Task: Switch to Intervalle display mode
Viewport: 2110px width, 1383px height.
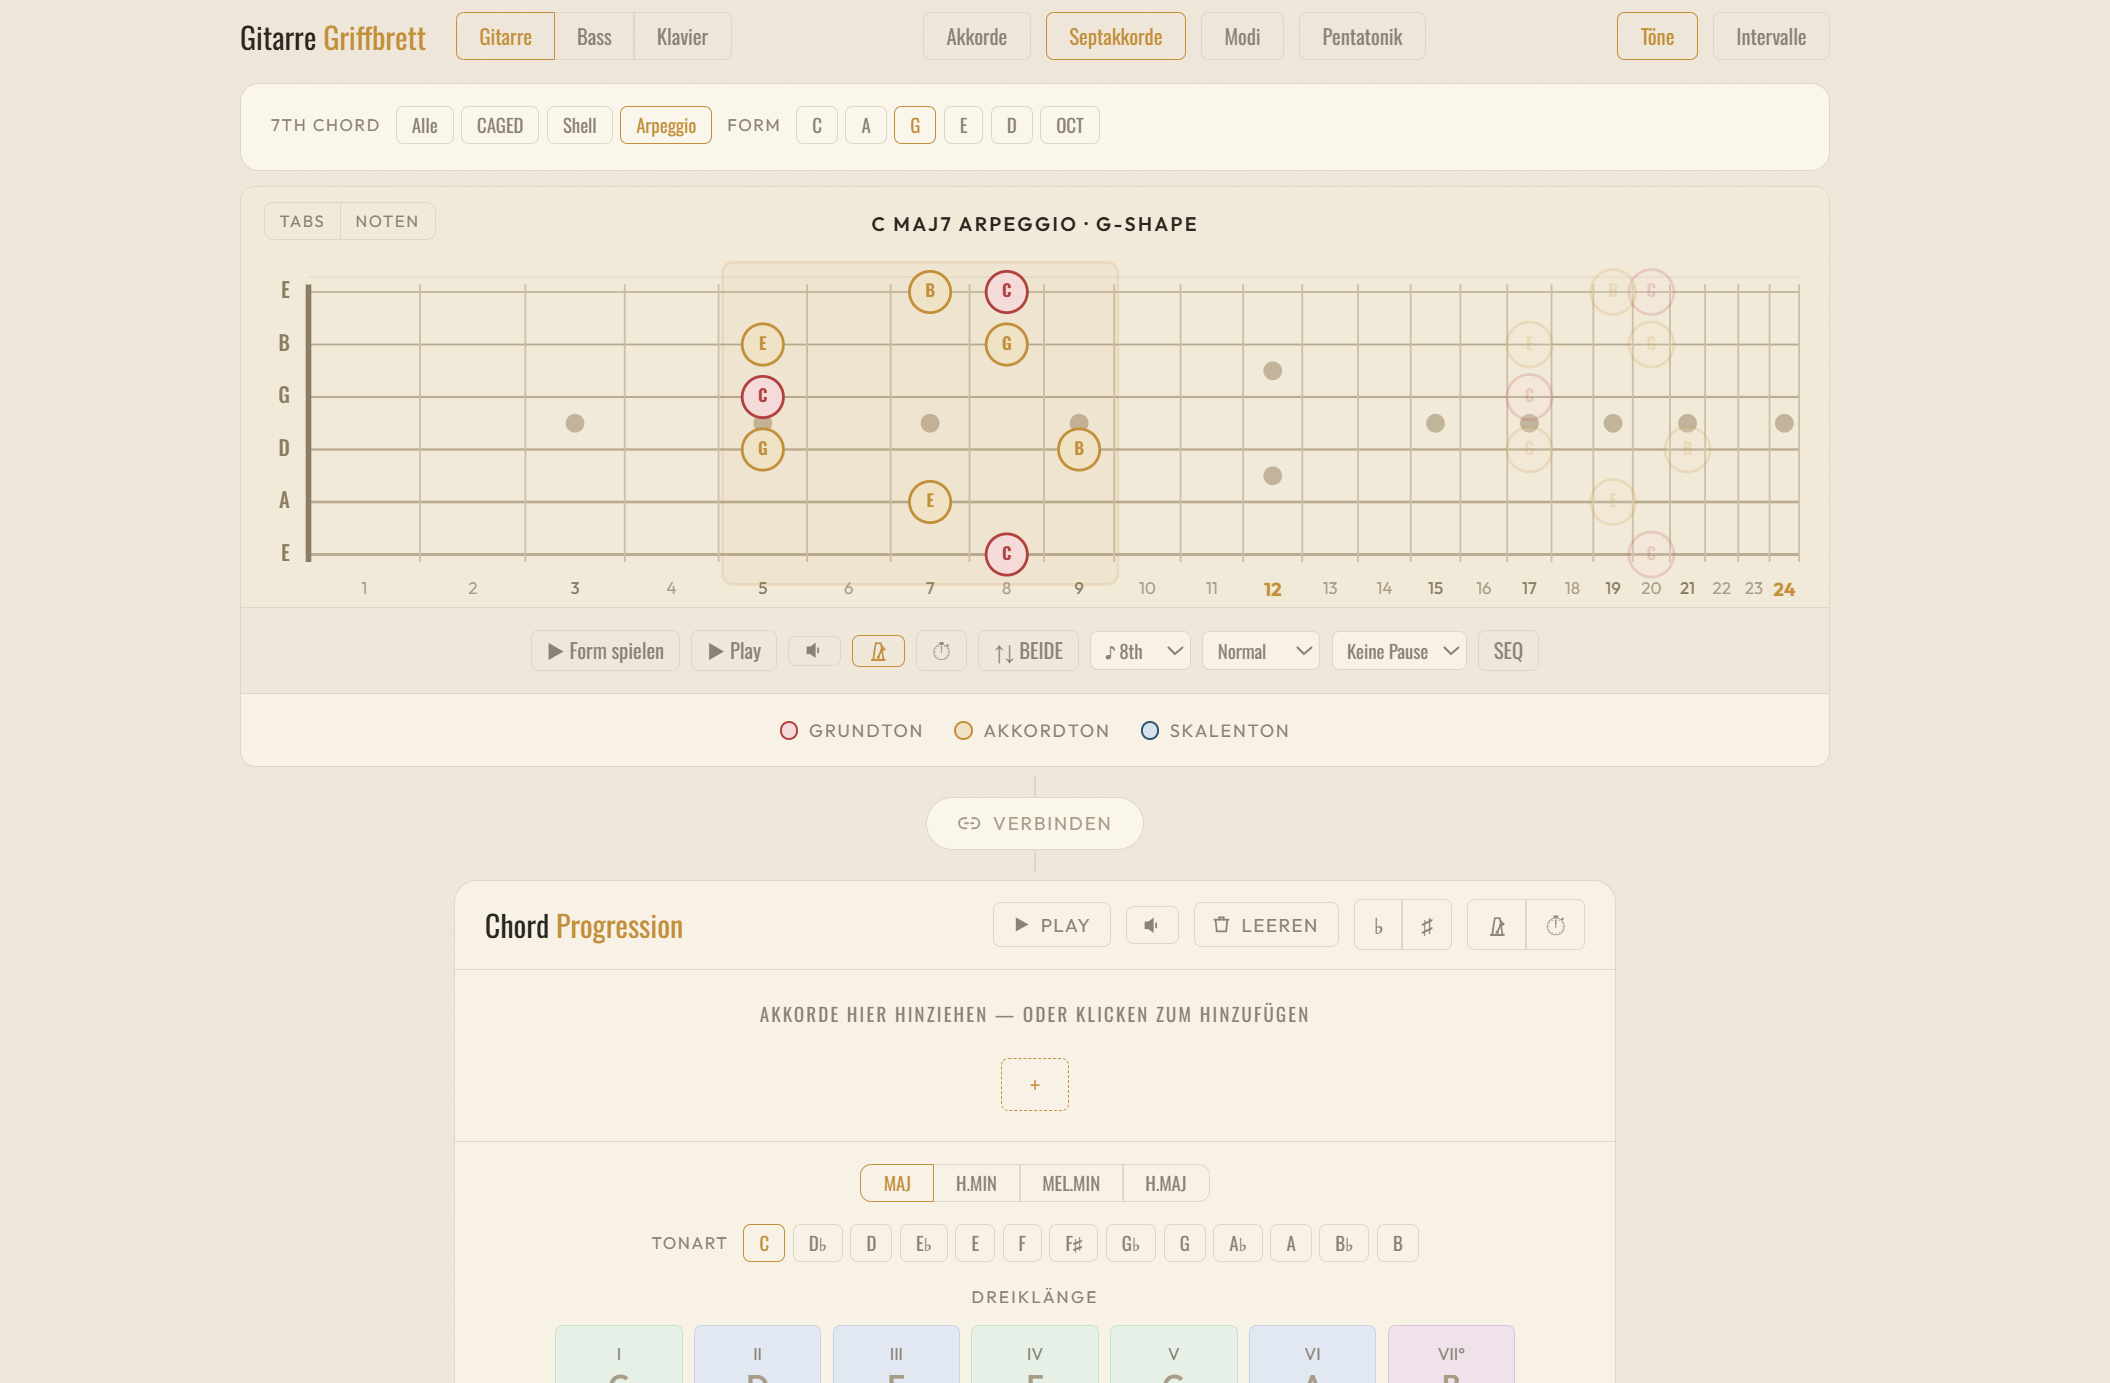Action: (x=1771, y=37)
